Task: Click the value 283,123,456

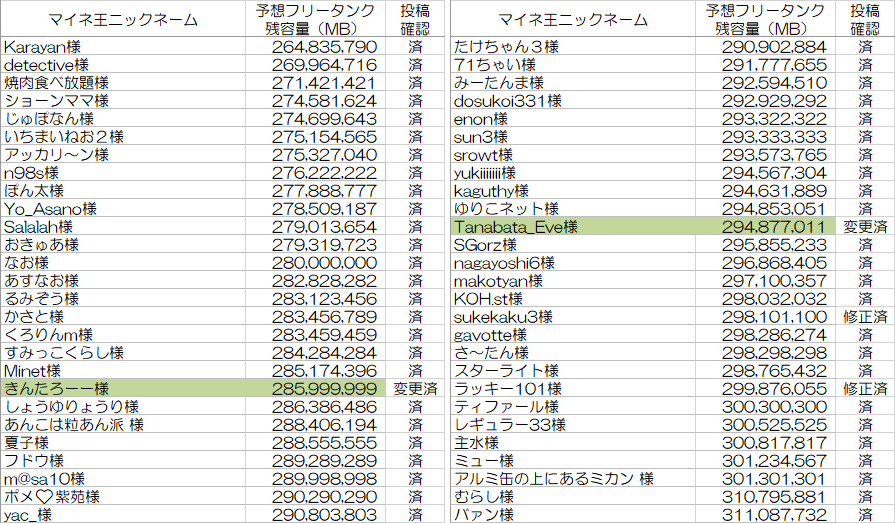Action: coord(324,299)
